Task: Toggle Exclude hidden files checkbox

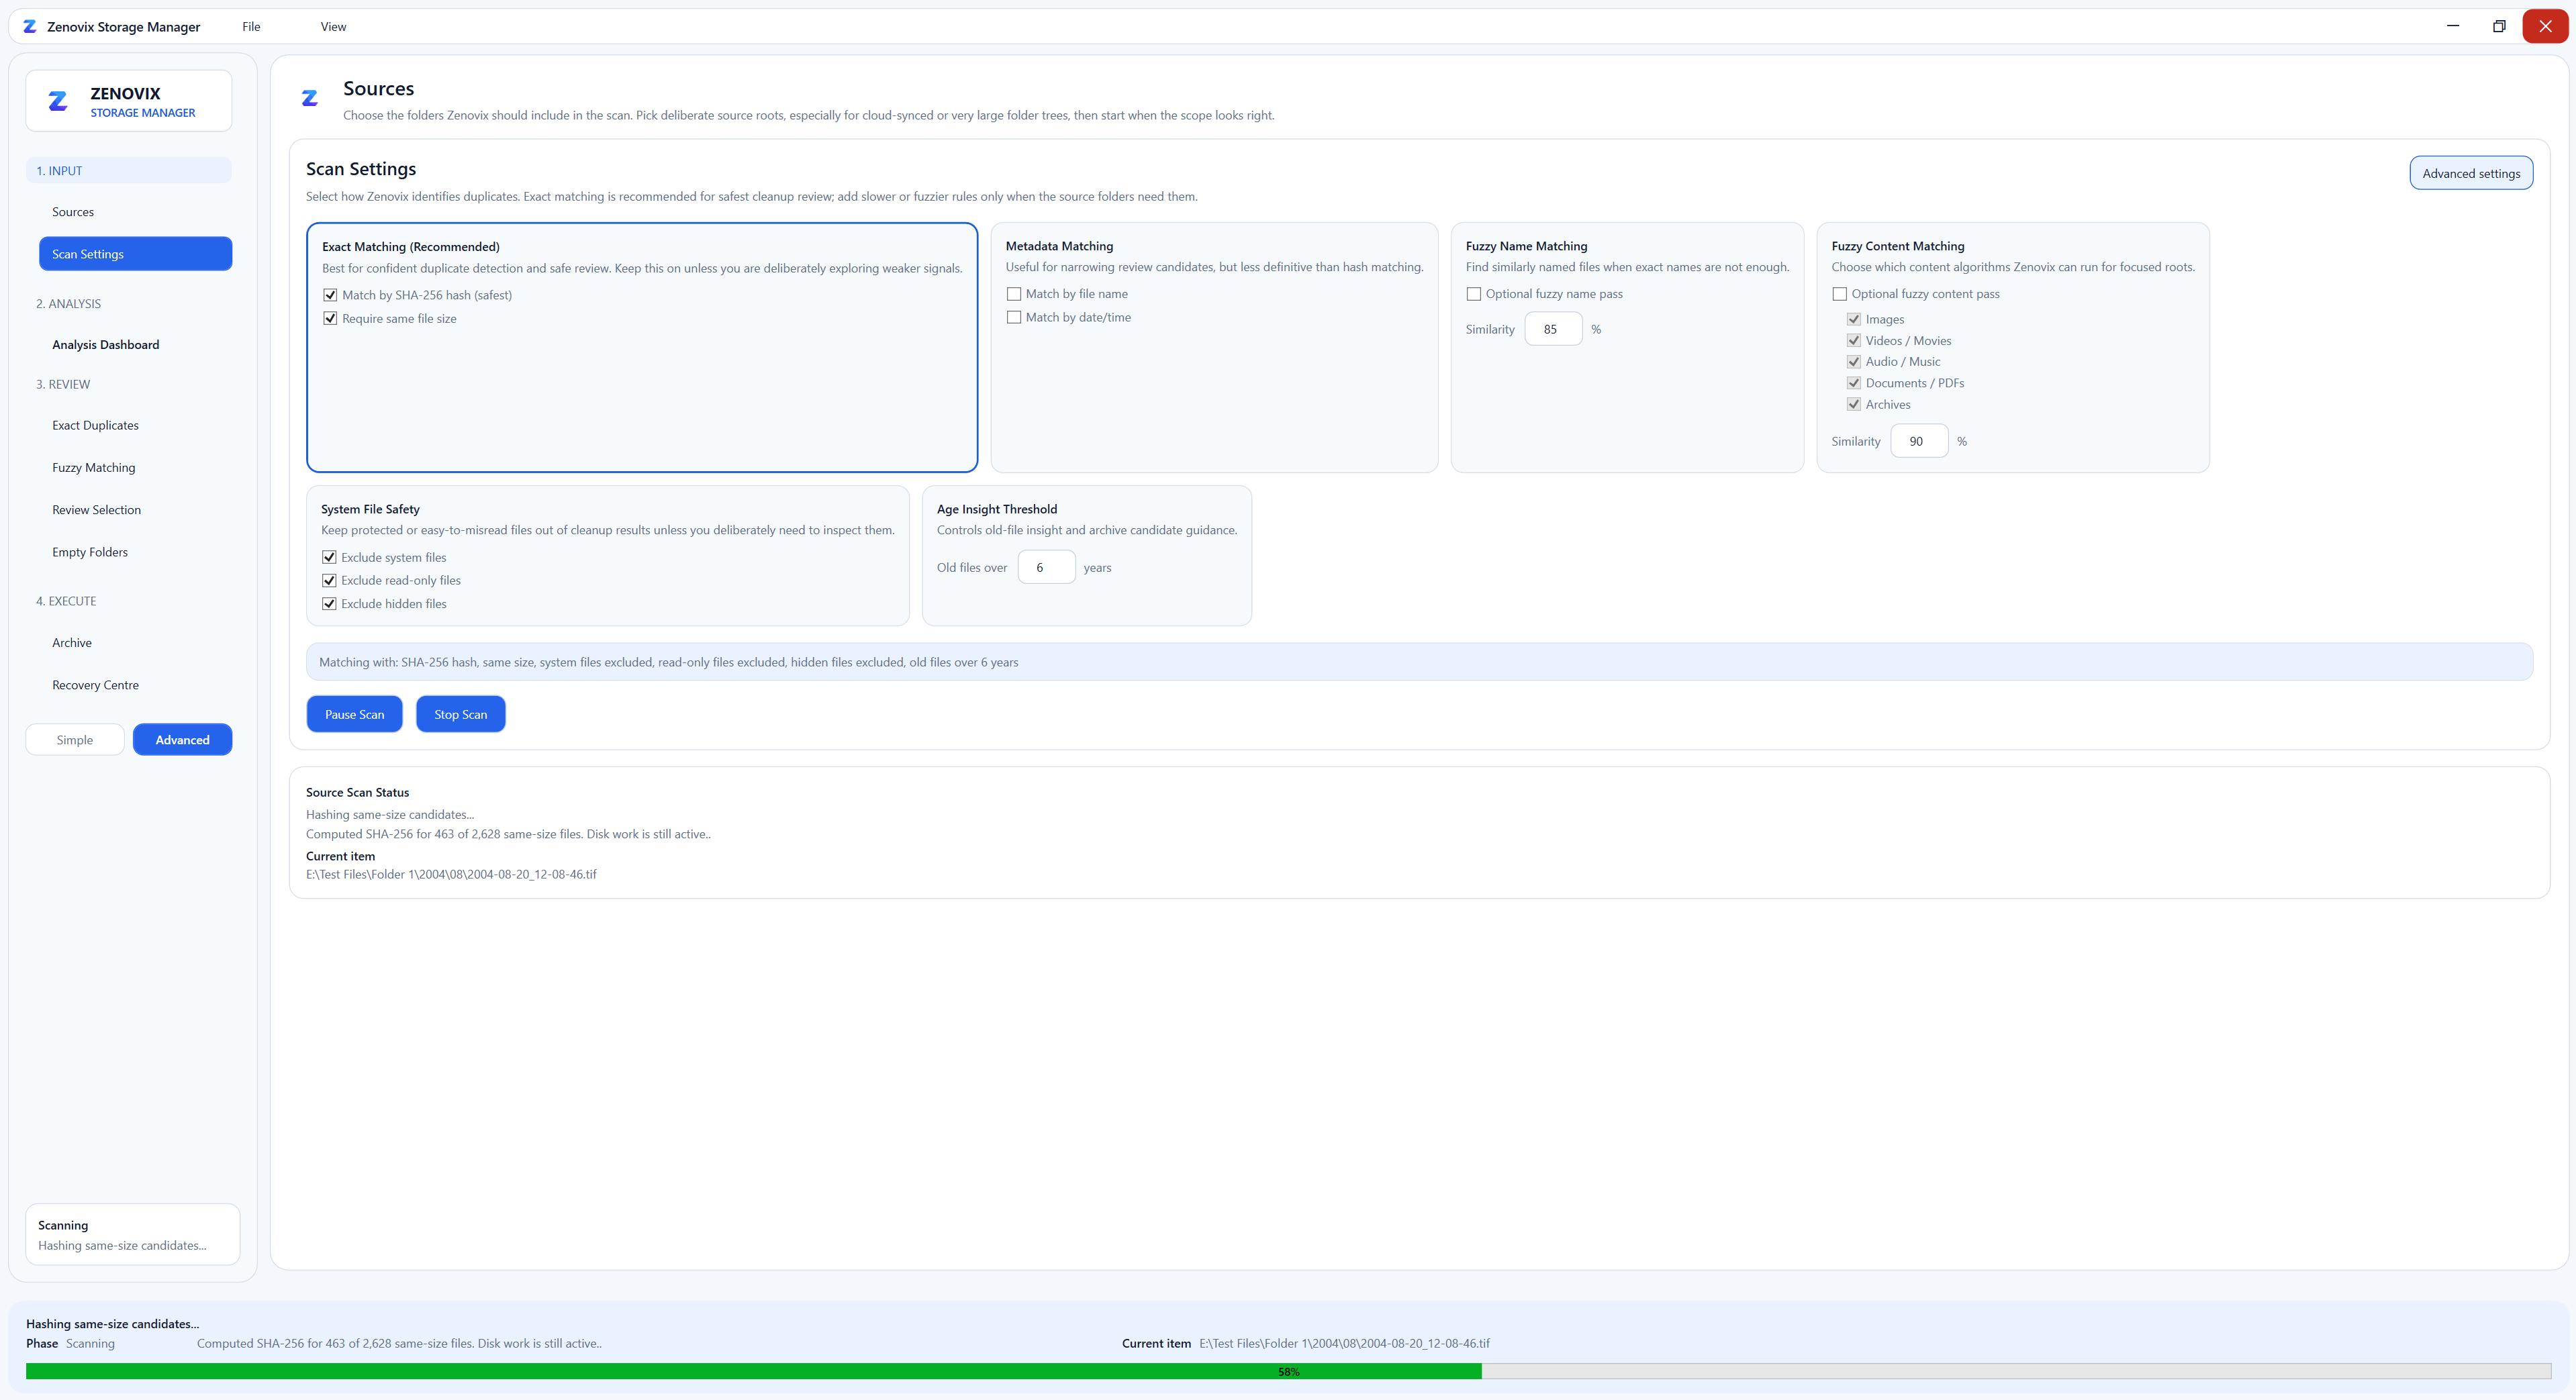Action: (329, 604)
